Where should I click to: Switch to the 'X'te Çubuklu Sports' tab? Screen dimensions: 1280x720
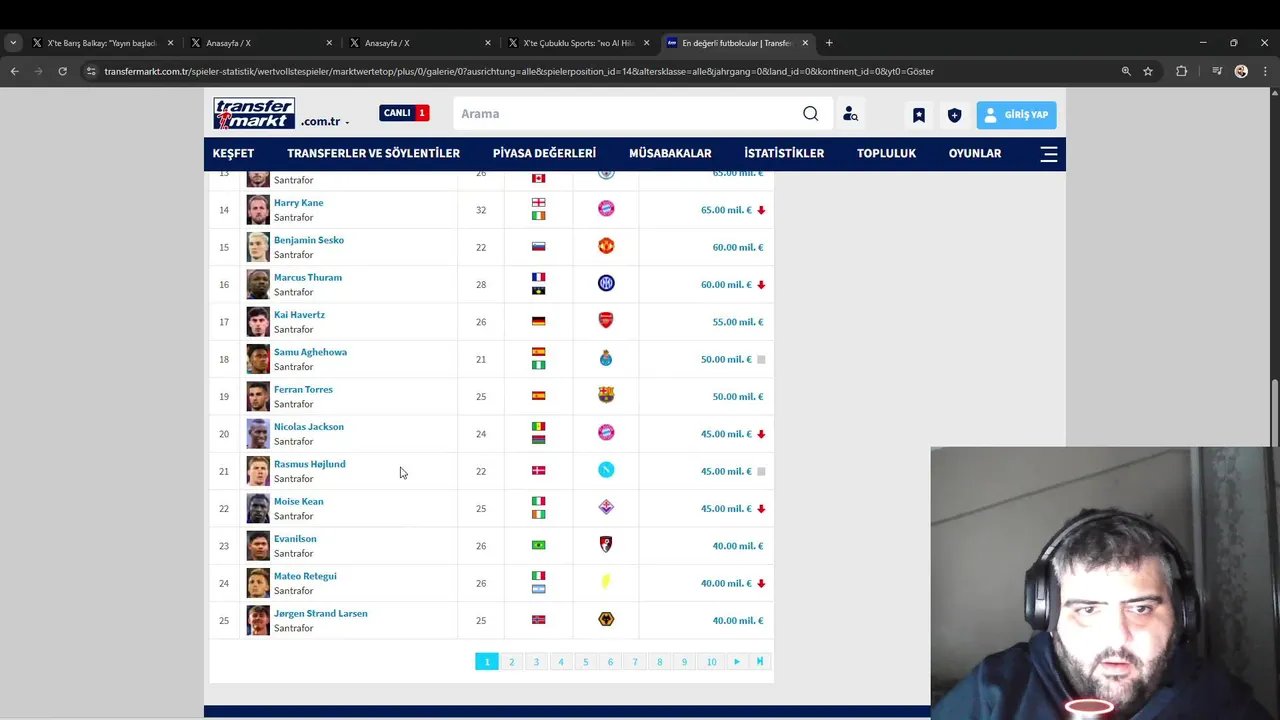click(579, 43)
